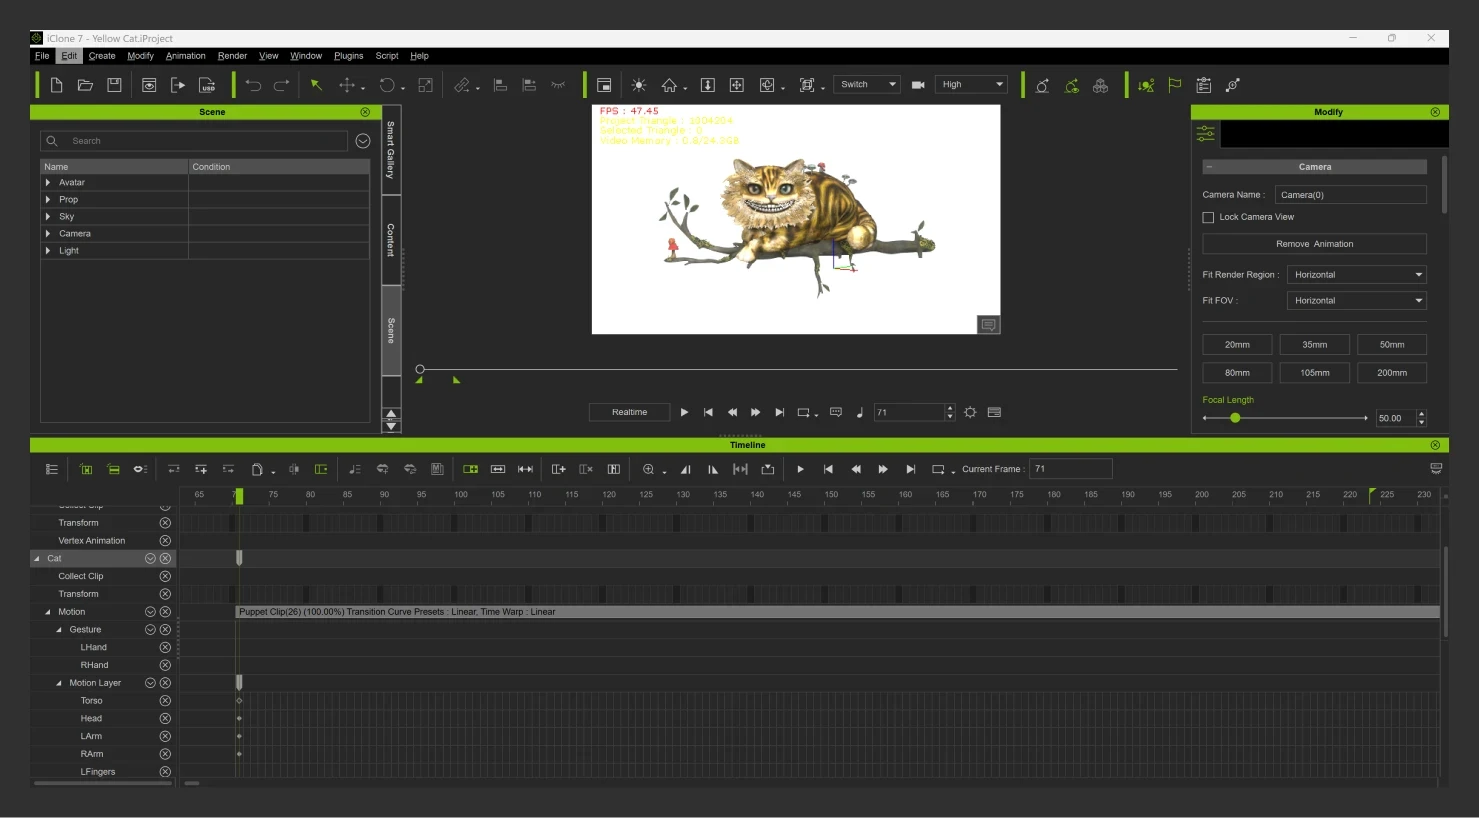Click the green flag toolbar icon

click(x=1175, y=85)
